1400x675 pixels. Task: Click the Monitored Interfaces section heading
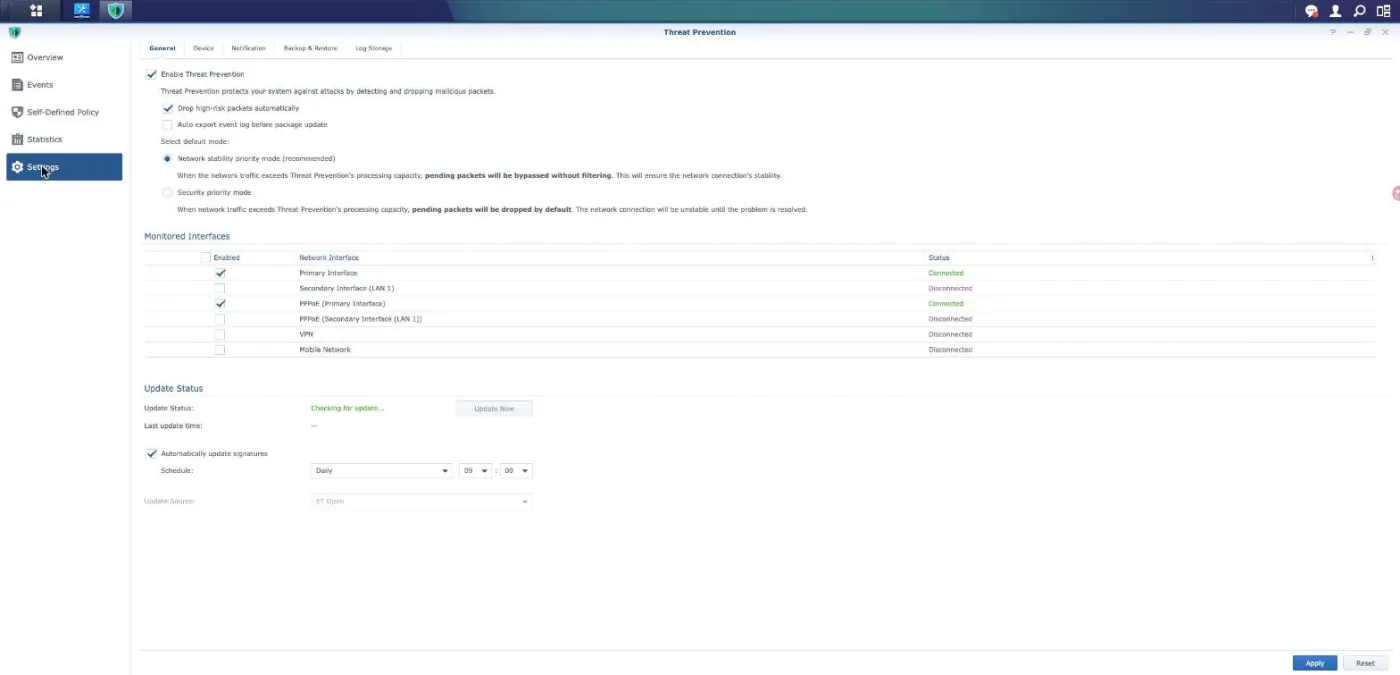[187, 236]
